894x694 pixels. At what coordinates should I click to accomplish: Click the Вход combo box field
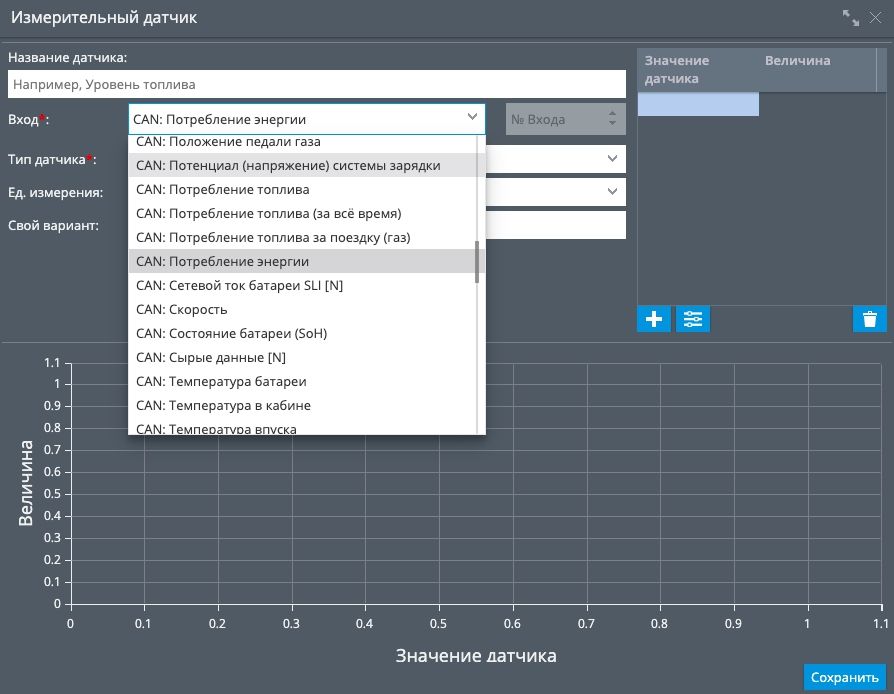pos(307,119)
